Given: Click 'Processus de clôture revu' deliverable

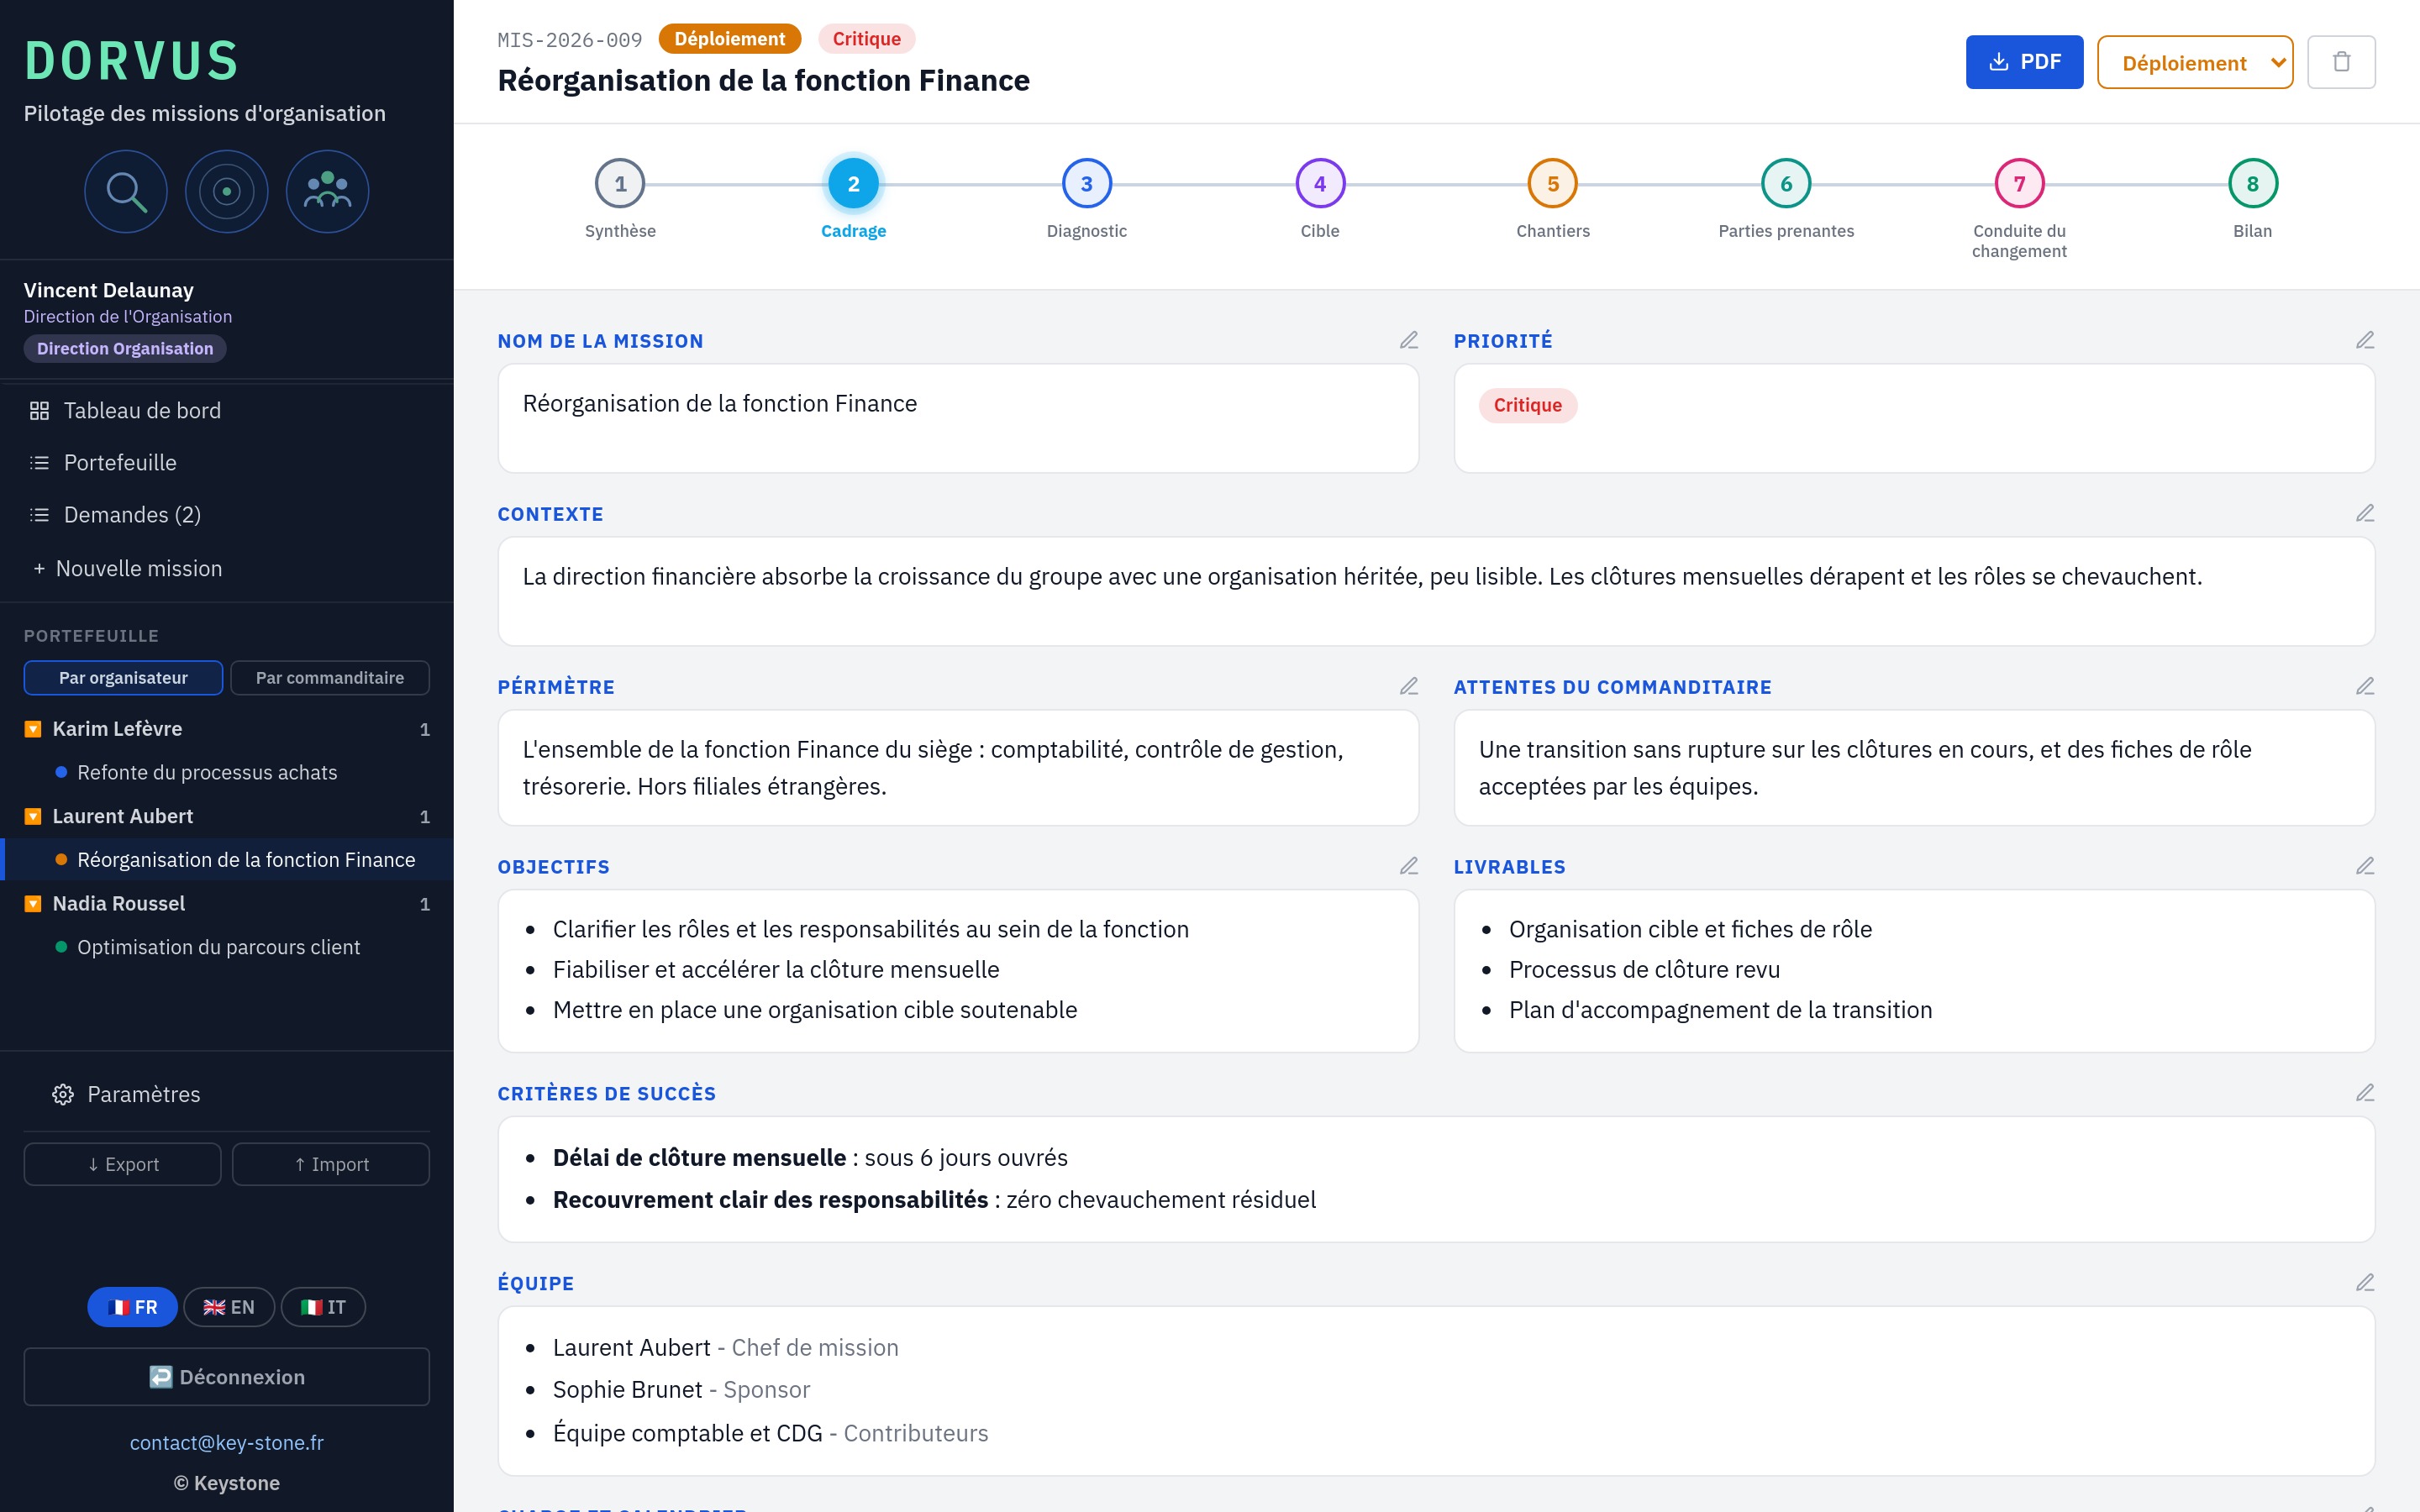Looking at the screenshot, I should click(1644, 969).
